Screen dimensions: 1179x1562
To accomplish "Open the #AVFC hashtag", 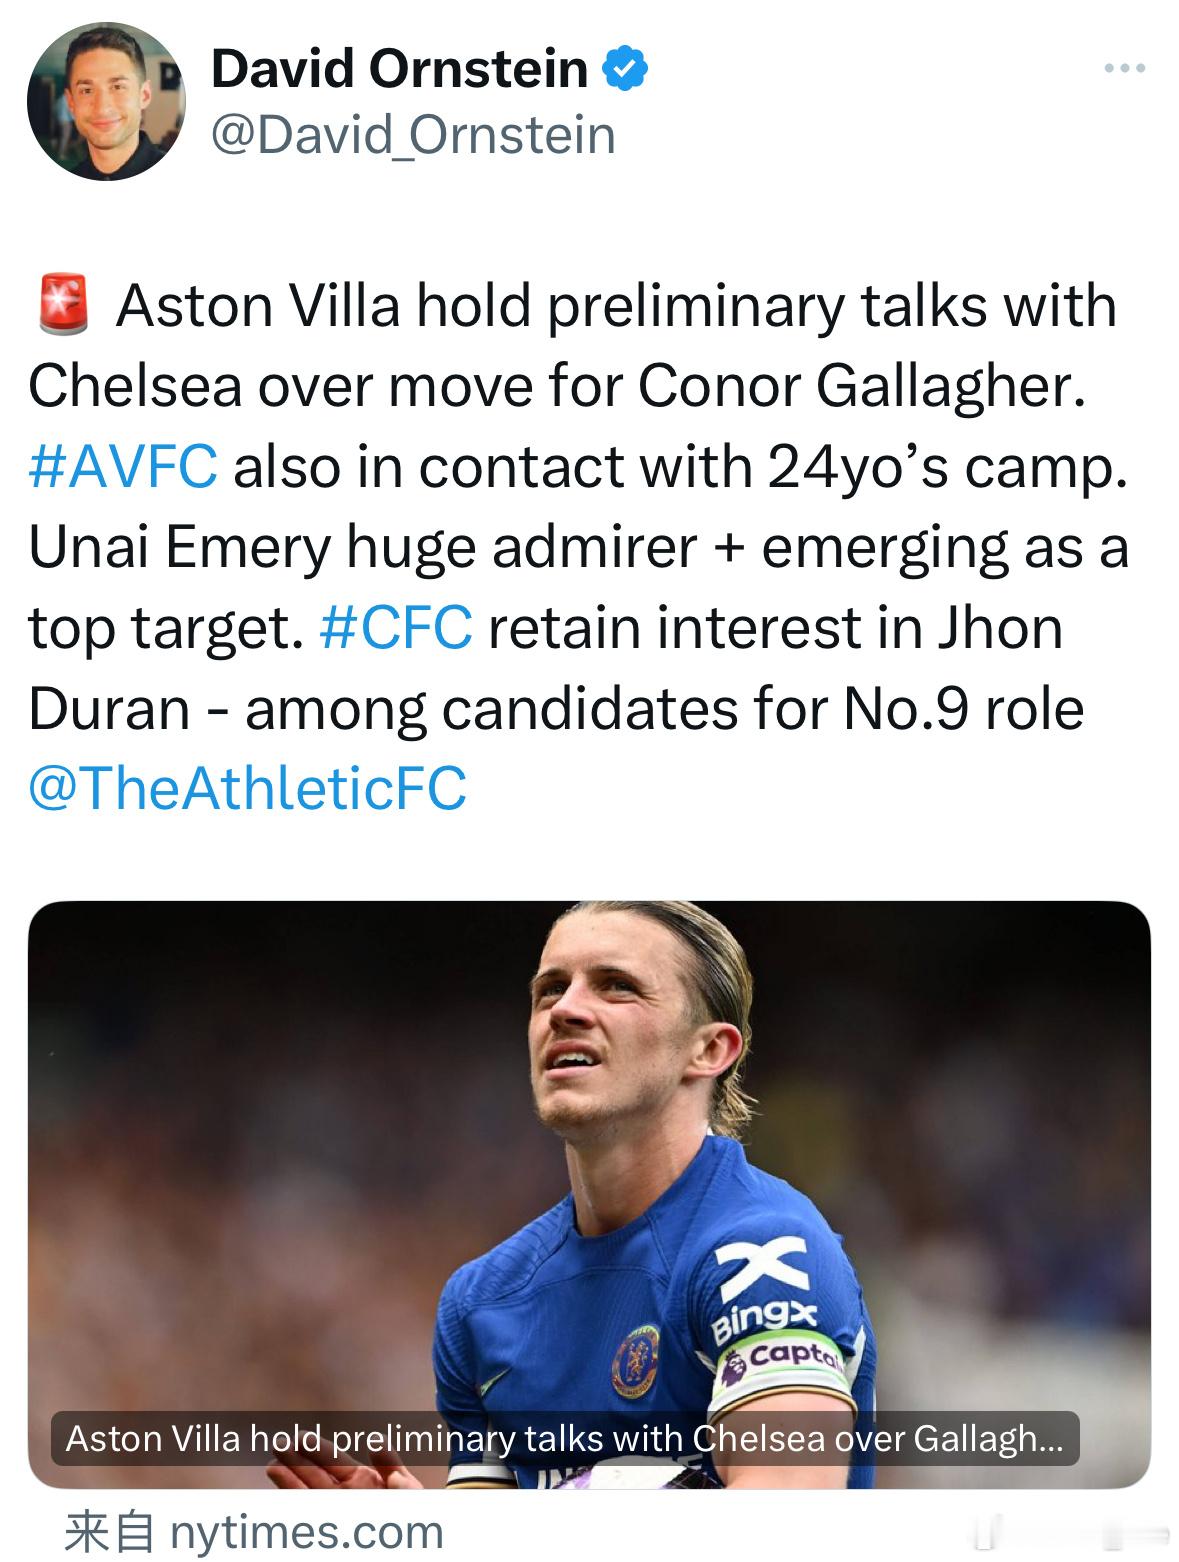I will pyautogui.click(x=123, y=467).
